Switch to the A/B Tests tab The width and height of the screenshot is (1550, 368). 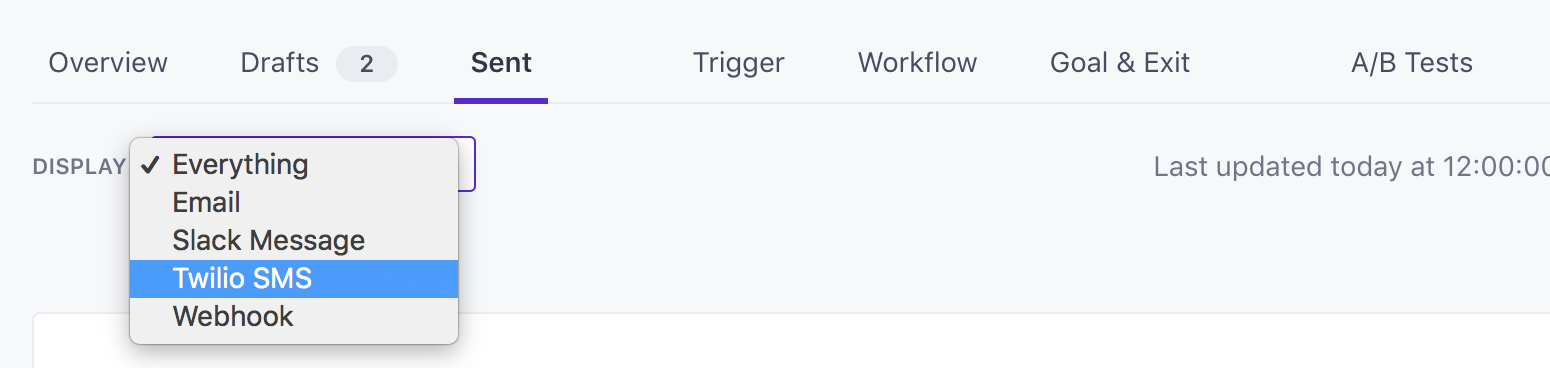tap(1411, 63)
